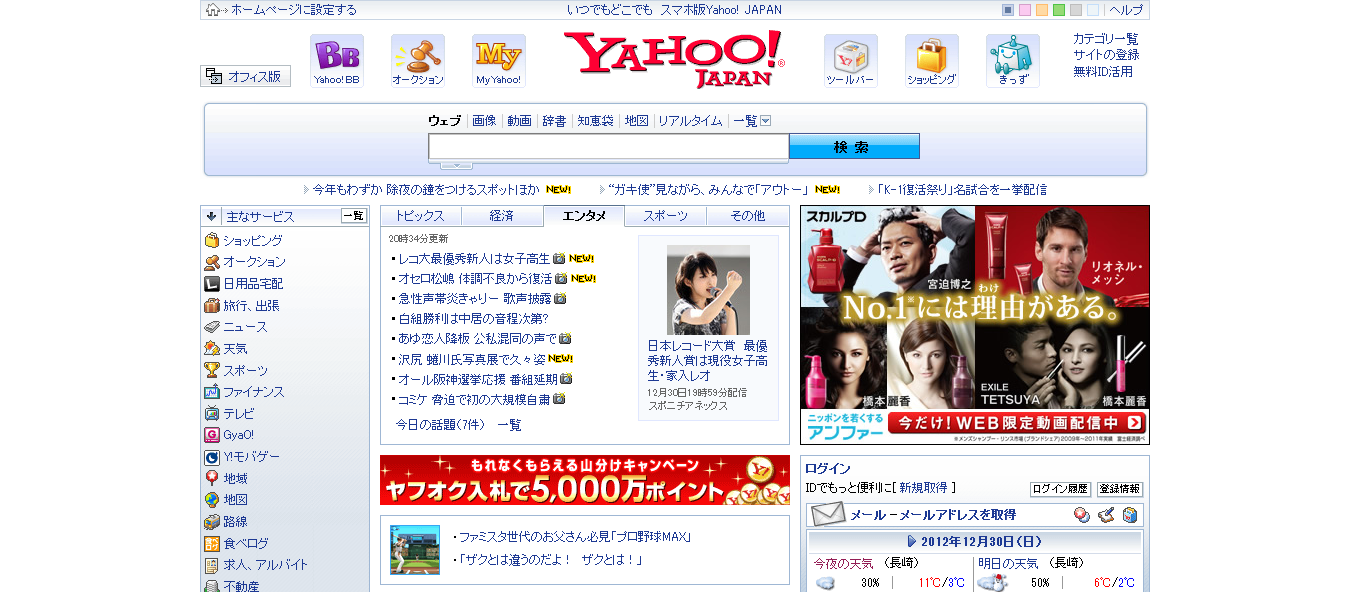Open 日用品宅配 in the services sidebar
Screen dimensions: 1349x592
tap(253, 284)
